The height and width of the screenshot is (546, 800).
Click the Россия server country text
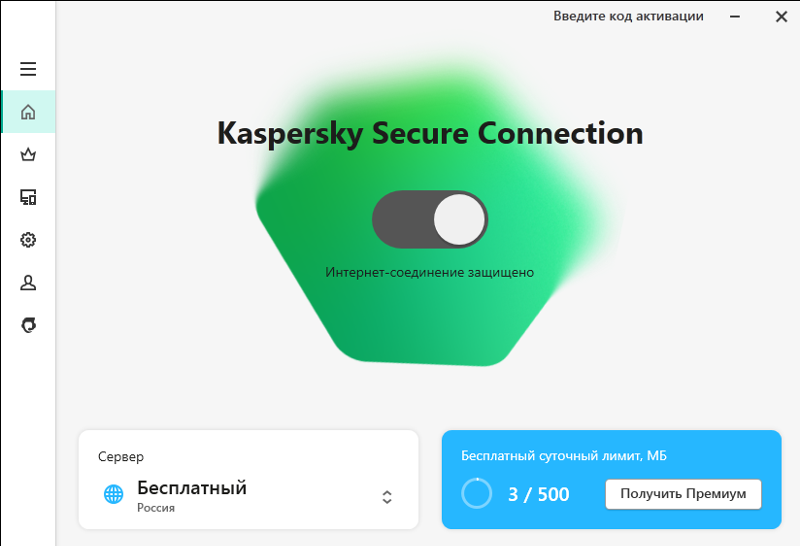pyautogui.click(x=156, y=509)
